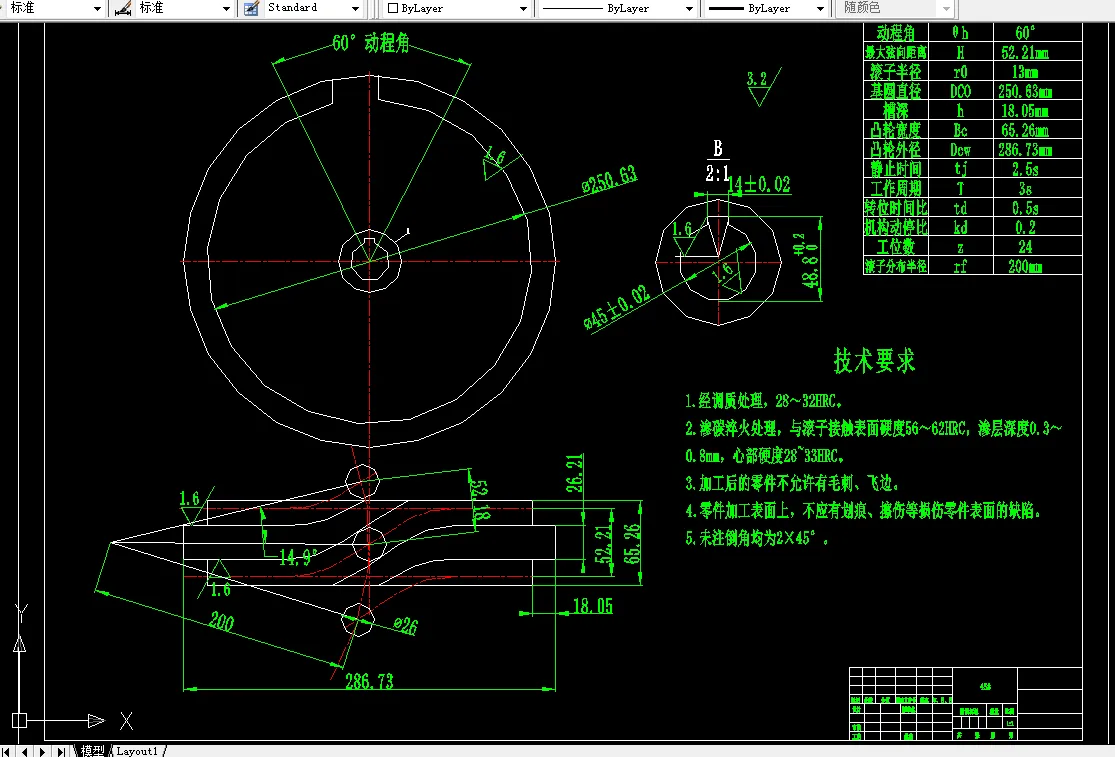The image size is (1115, 757).
Task: Select the 200mm table cell
Action: tap(1037, 266)
